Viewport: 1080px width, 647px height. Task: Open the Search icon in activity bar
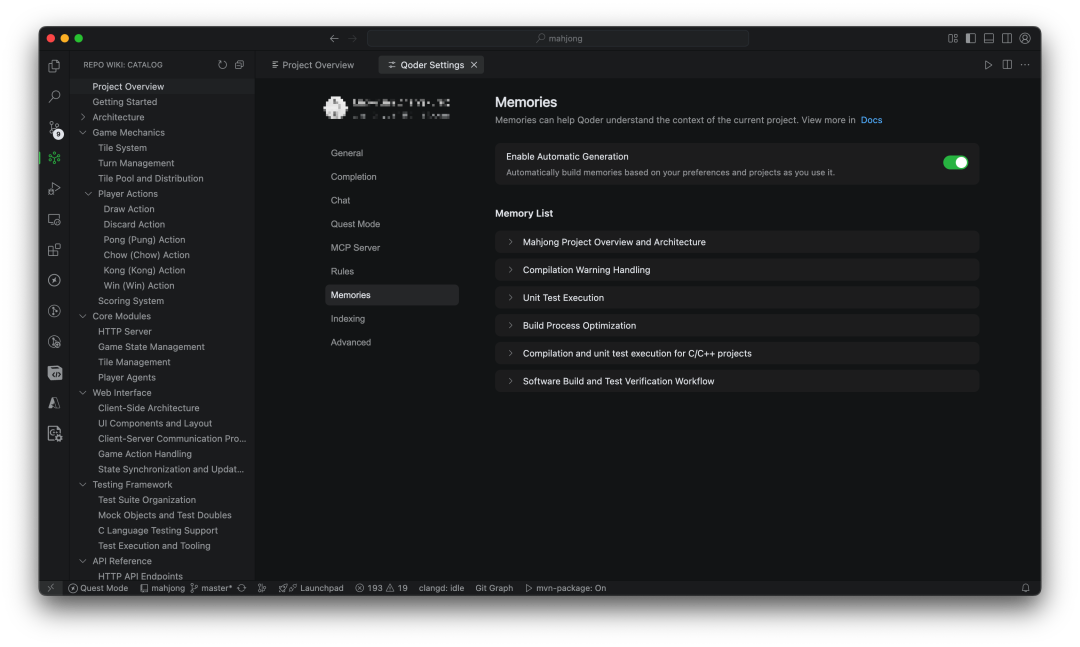(x=54, y=97)
